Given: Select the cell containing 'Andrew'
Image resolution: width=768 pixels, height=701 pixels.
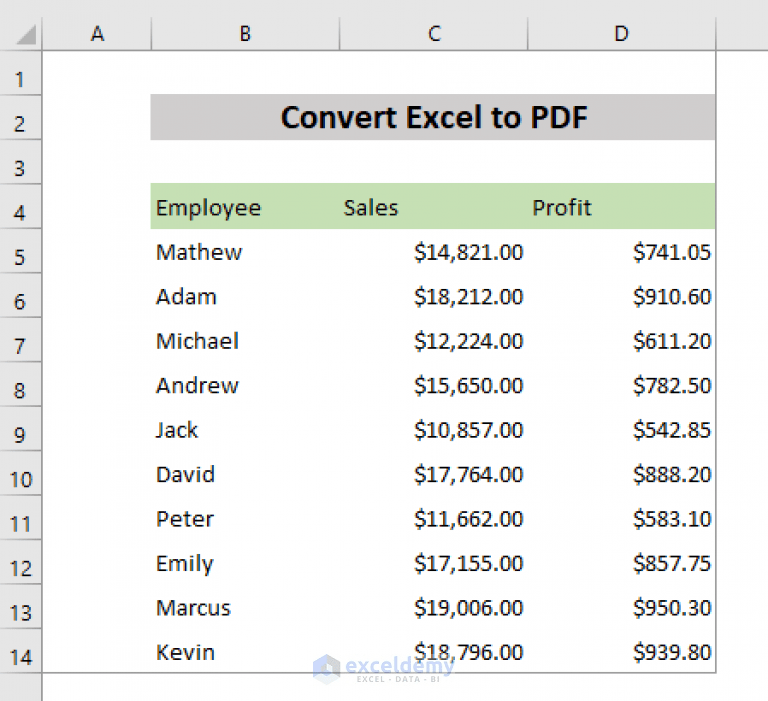Looking at the screenshot, I should click(x=245, y=385).
